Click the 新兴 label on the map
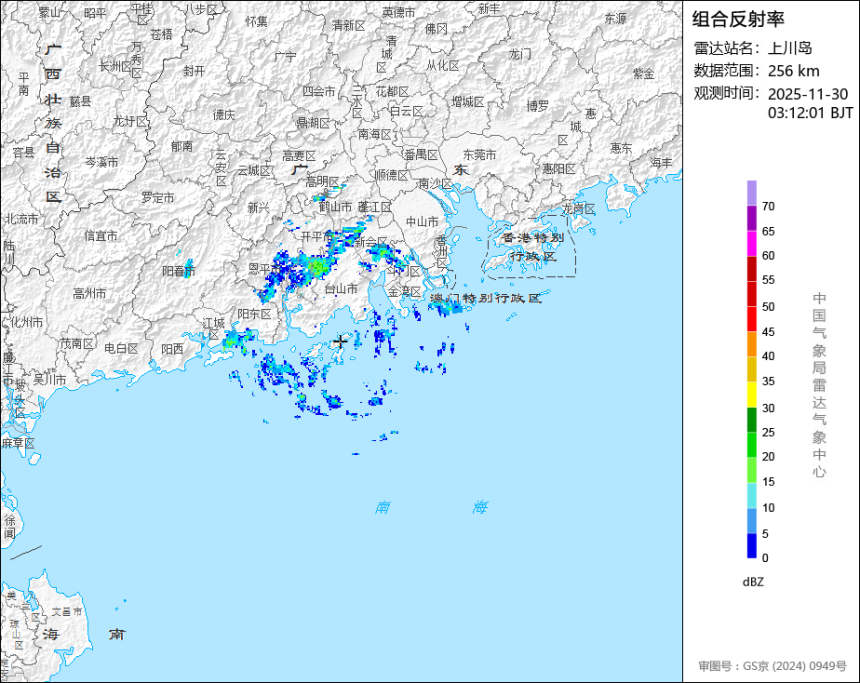 (x=258, y=207)
